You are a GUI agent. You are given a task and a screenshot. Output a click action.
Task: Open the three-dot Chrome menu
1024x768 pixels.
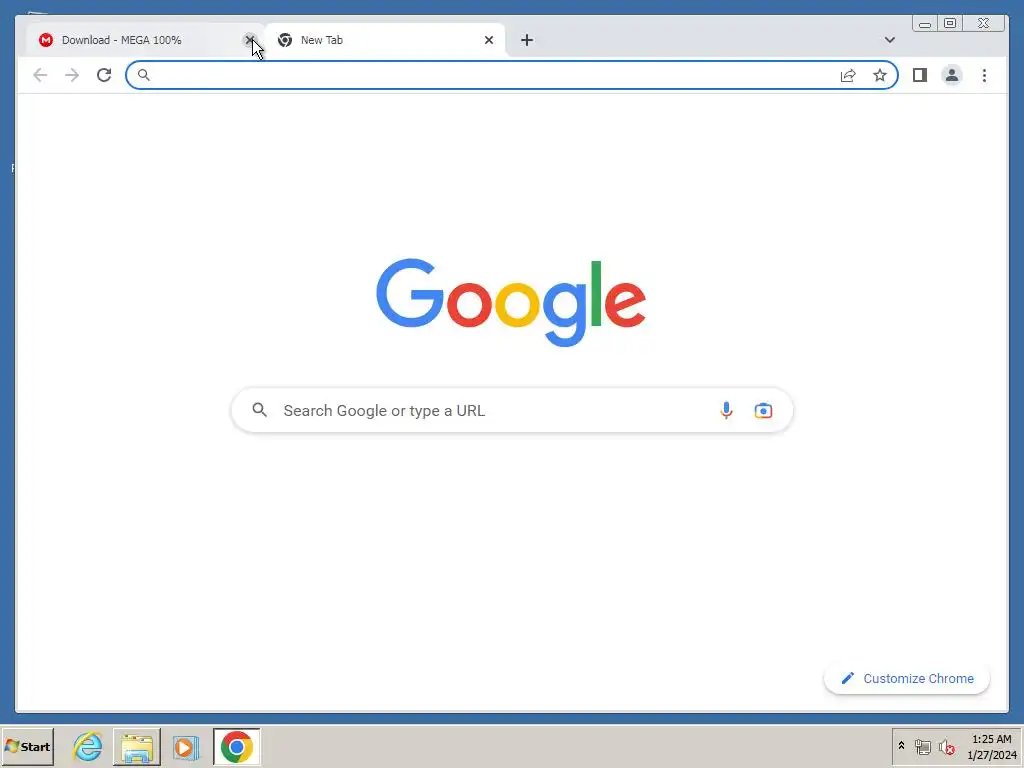tap(984, 75)
